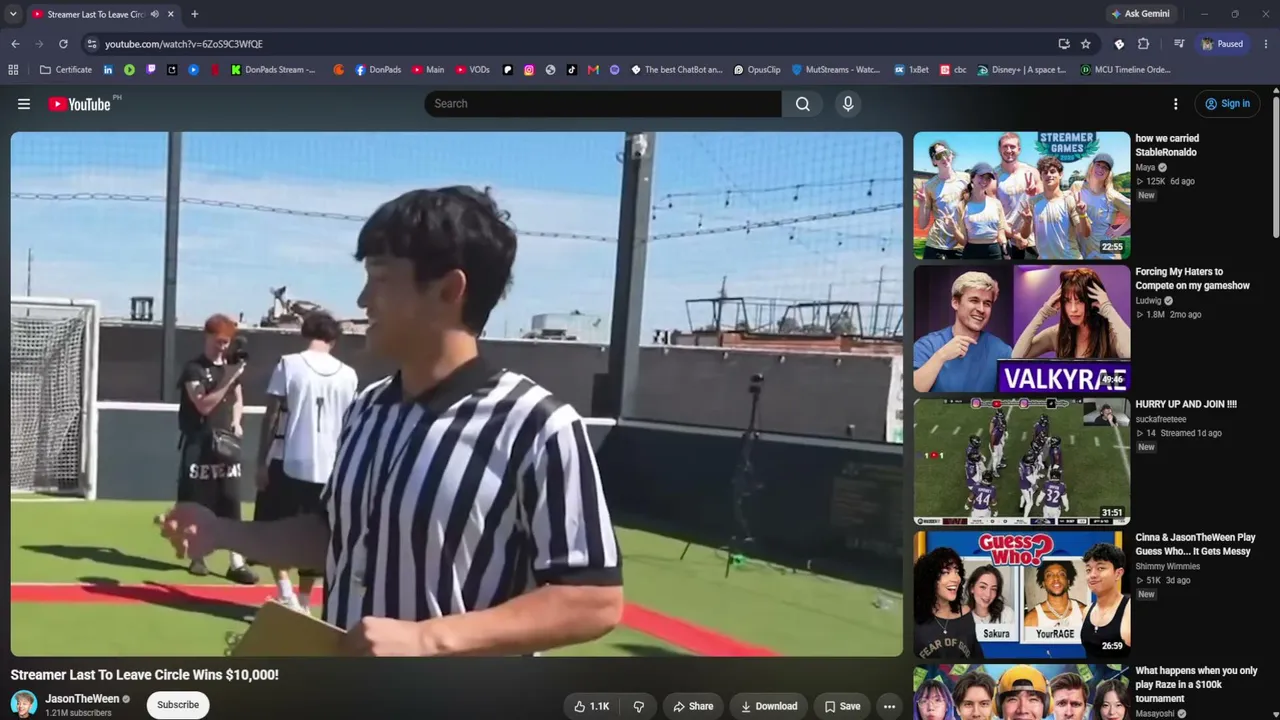Open the YouTube guide hamburger menu

(24, 104)
